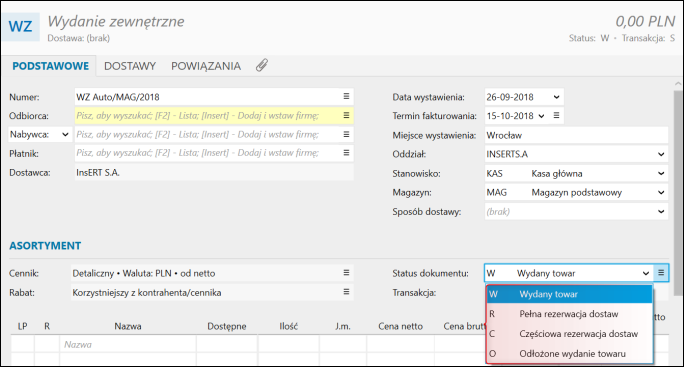Viewport: 684px width, 367px height.
Task: Open the menu icon next to Termin fakturowania
Action: [556, 116]
